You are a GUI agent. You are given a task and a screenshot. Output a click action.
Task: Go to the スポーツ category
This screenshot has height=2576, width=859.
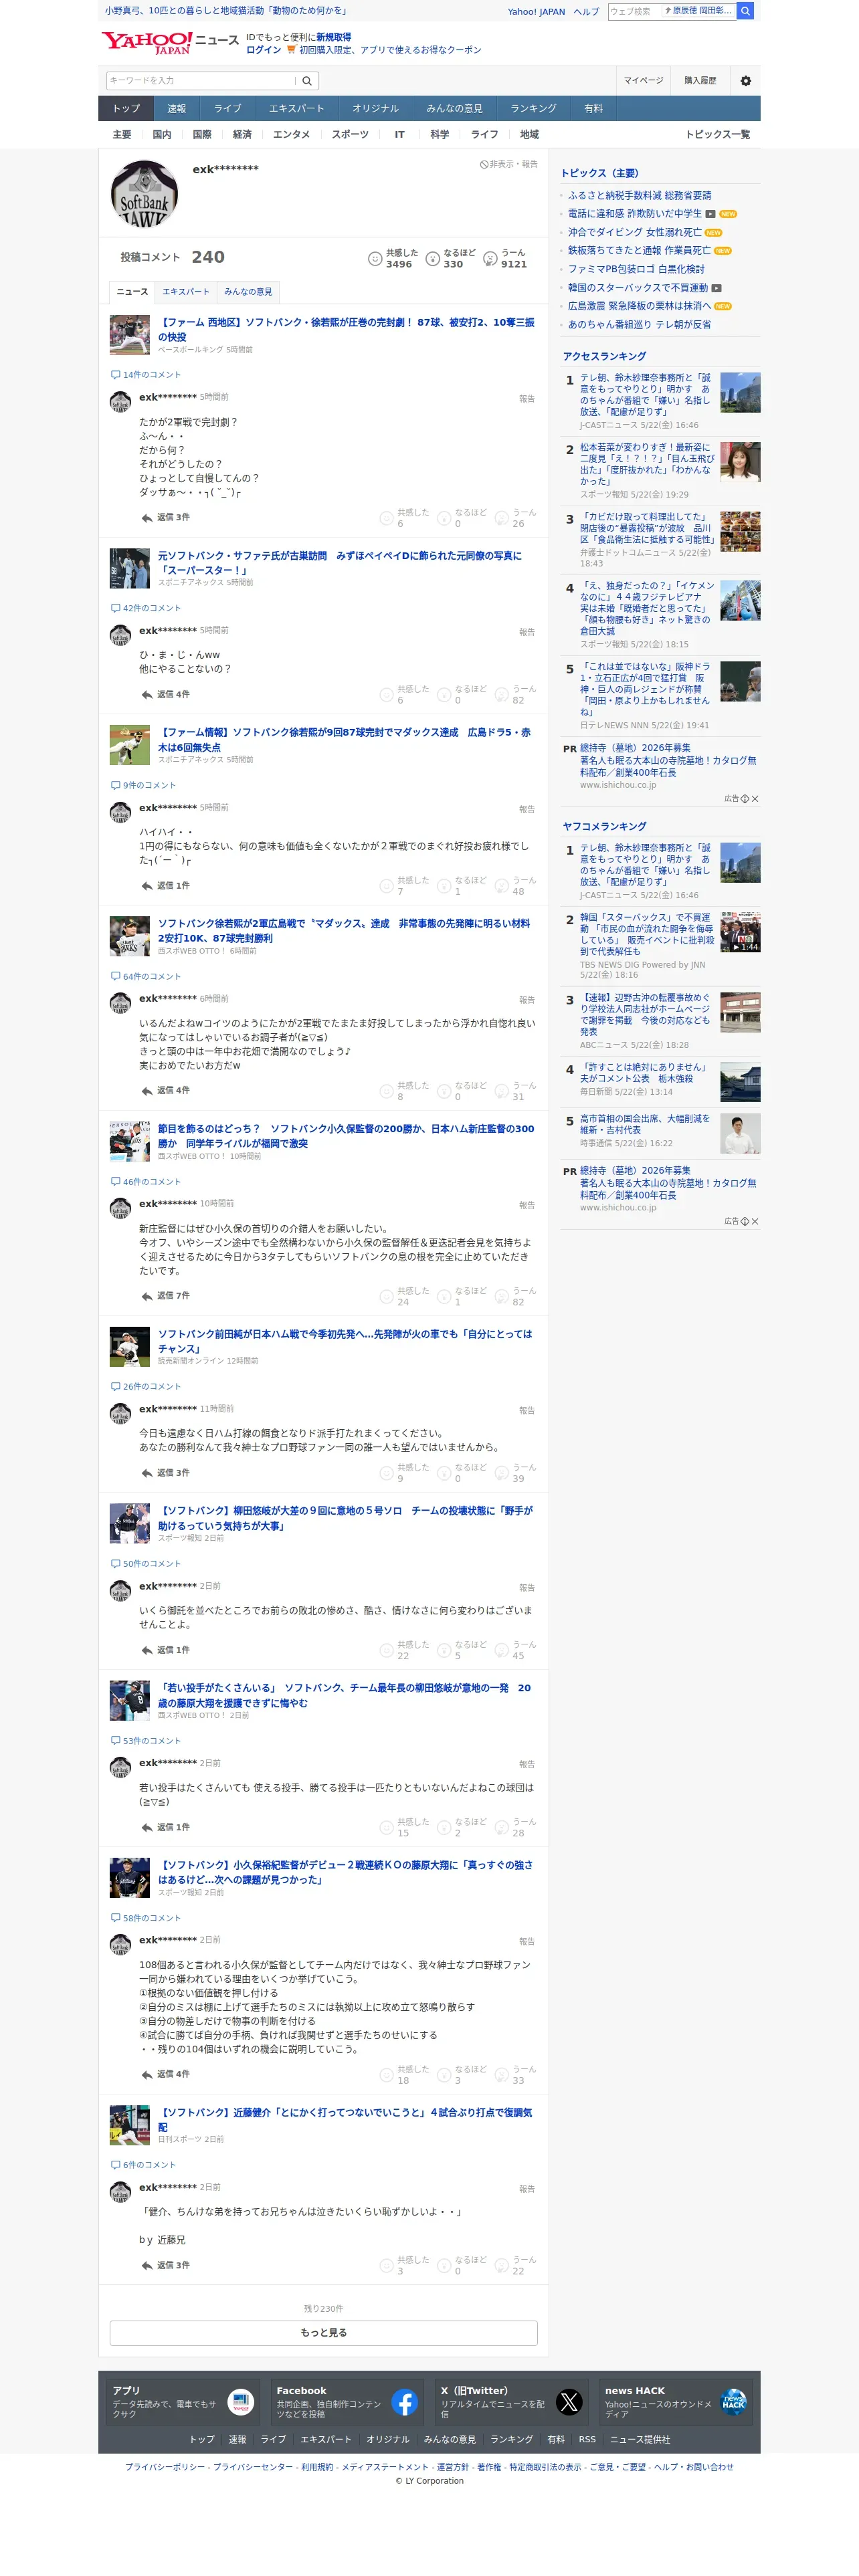click(350, 134)
